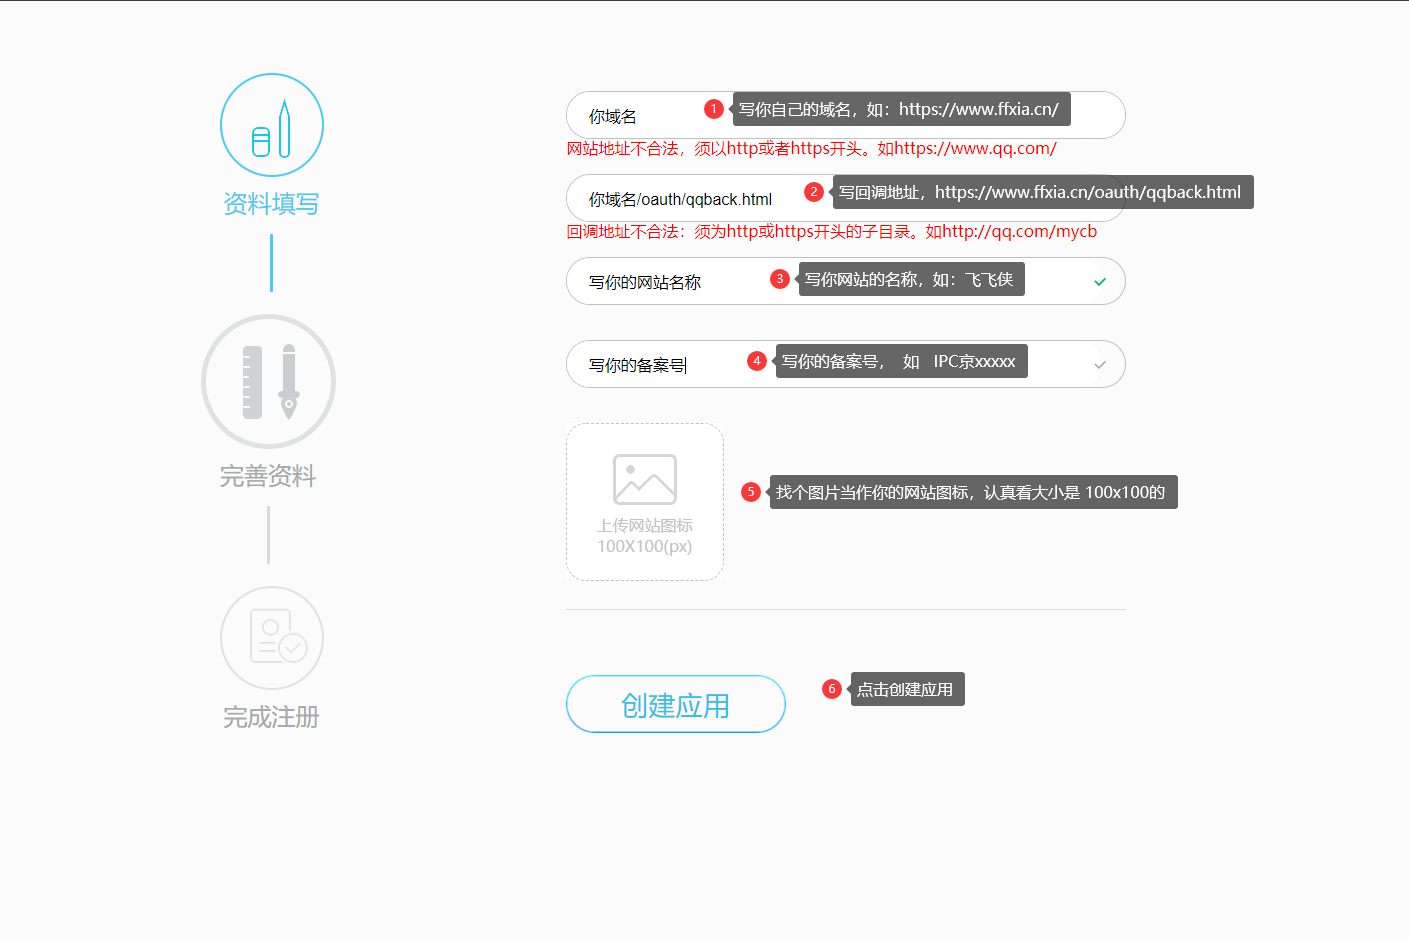The width and height of the screenshot is (1409, 939).
Task: Click the 100X100(px) size hint text
Action: pyautogui.click(x=645, y=546)
